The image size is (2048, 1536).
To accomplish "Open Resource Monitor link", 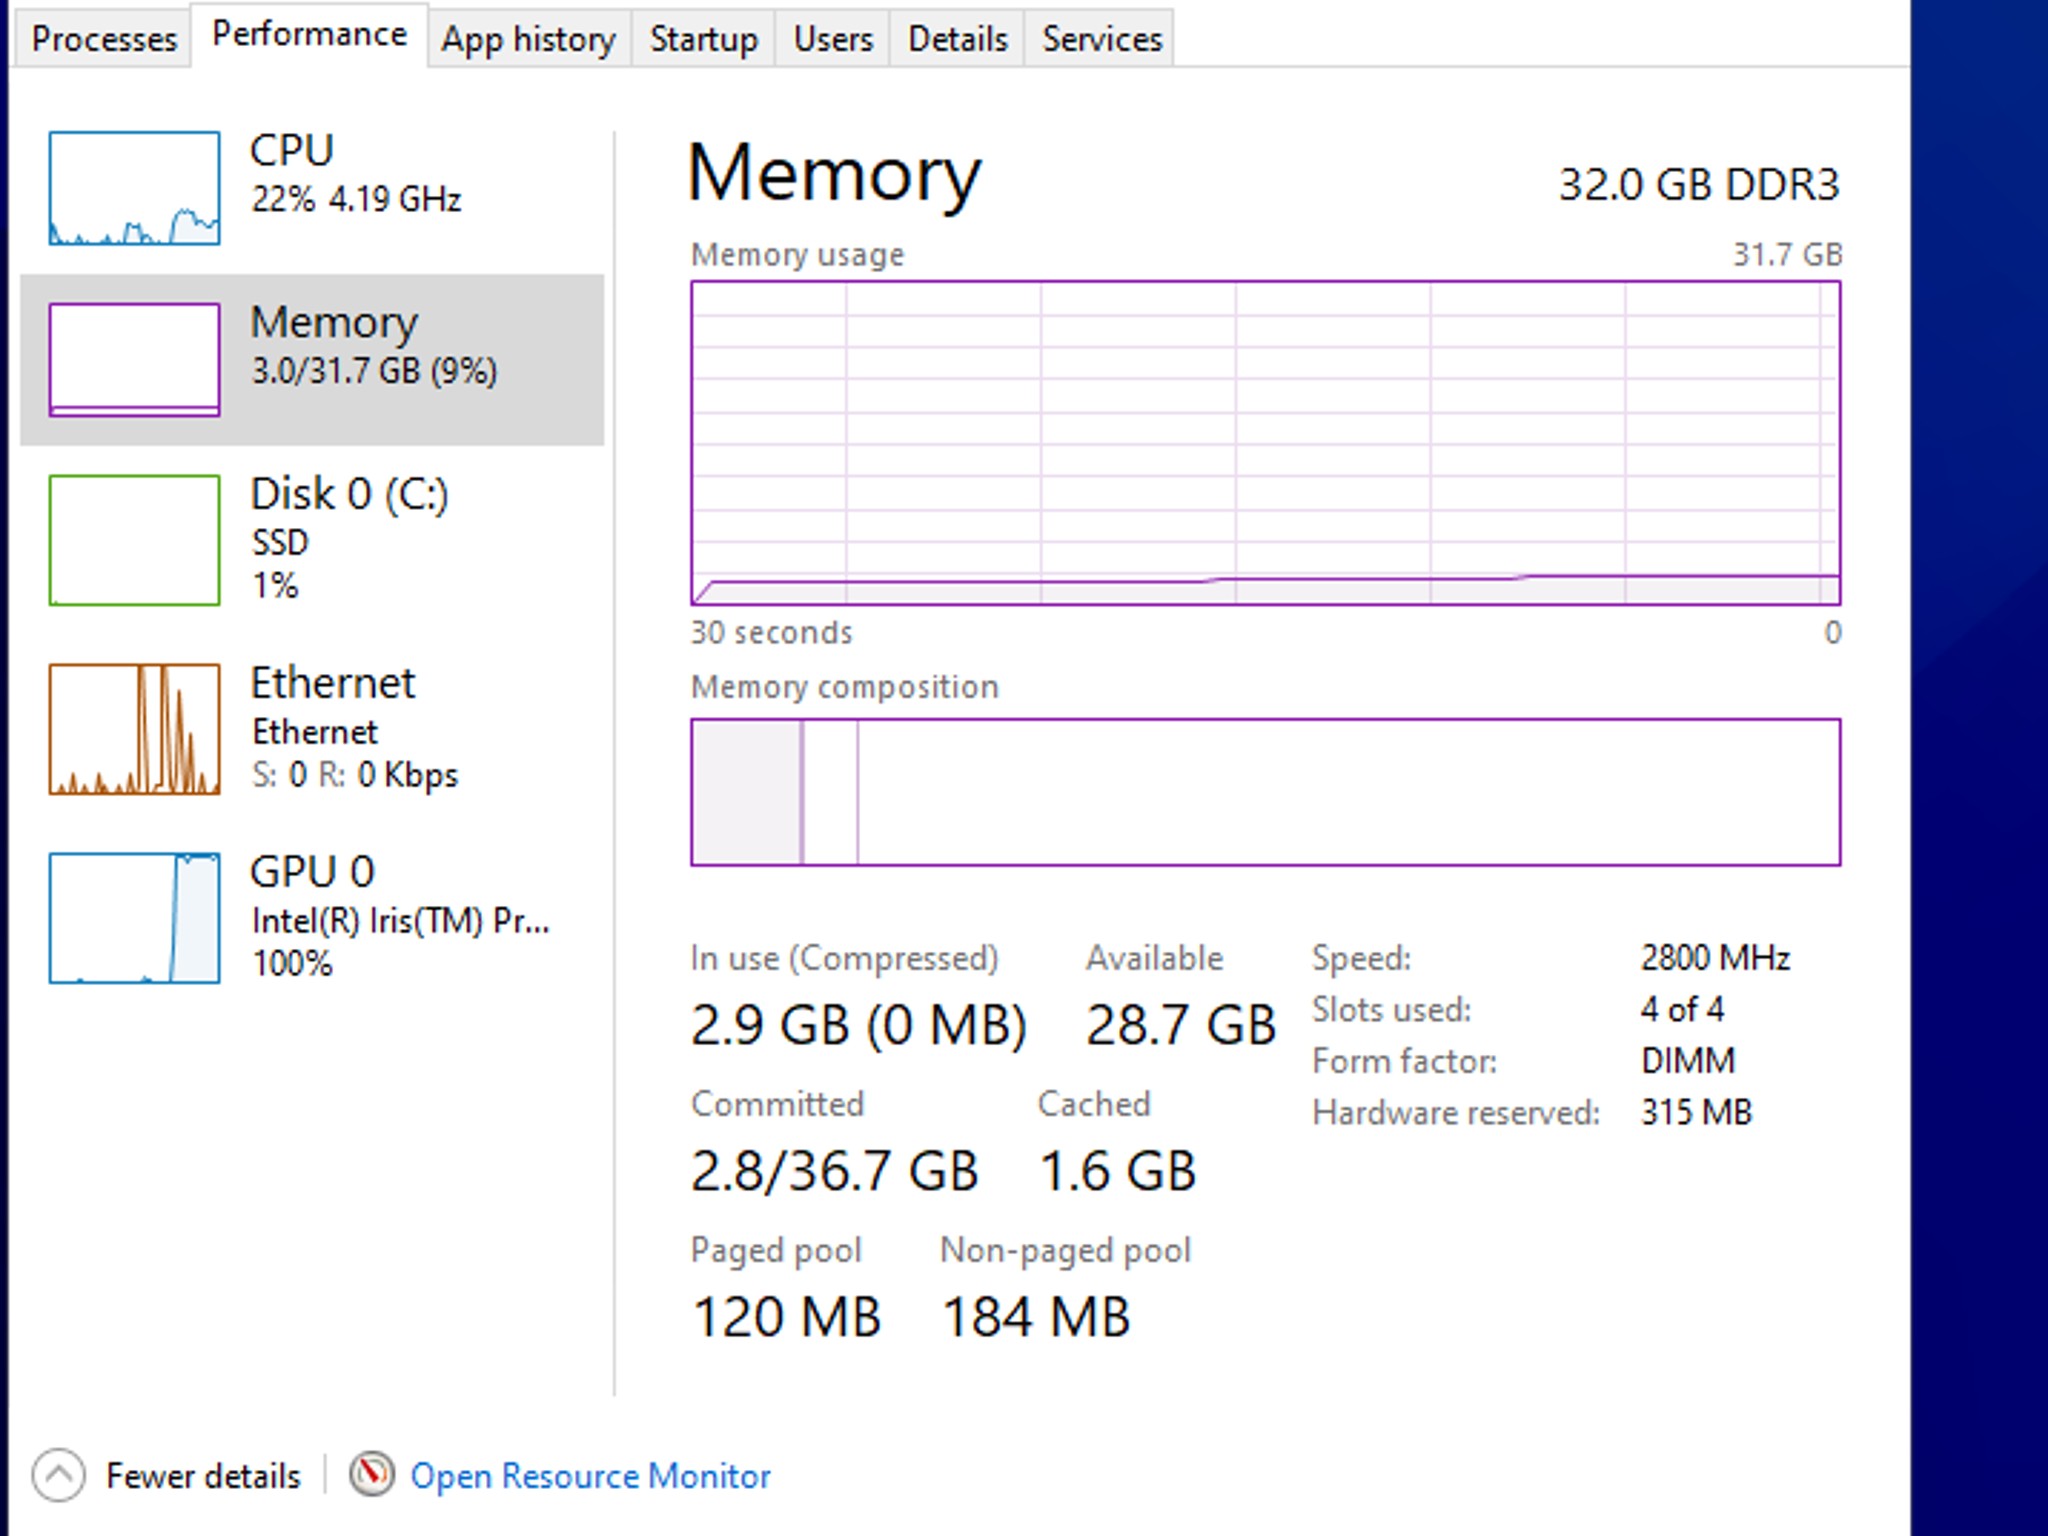I will 590,1476.
